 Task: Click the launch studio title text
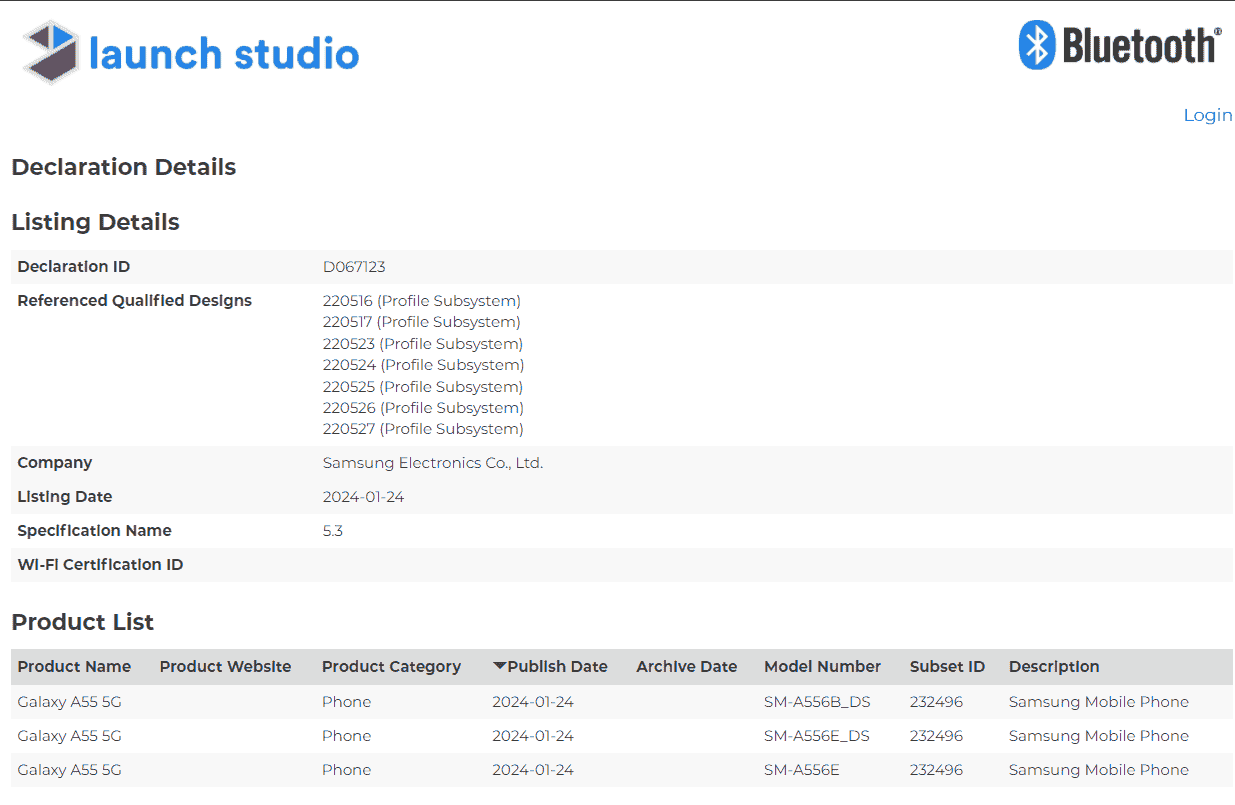[x=224, y=53]
